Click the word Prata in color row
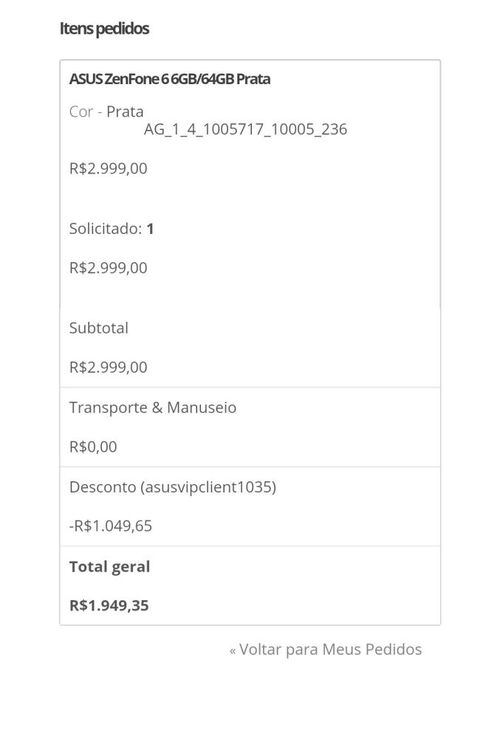 pos(125,111)
